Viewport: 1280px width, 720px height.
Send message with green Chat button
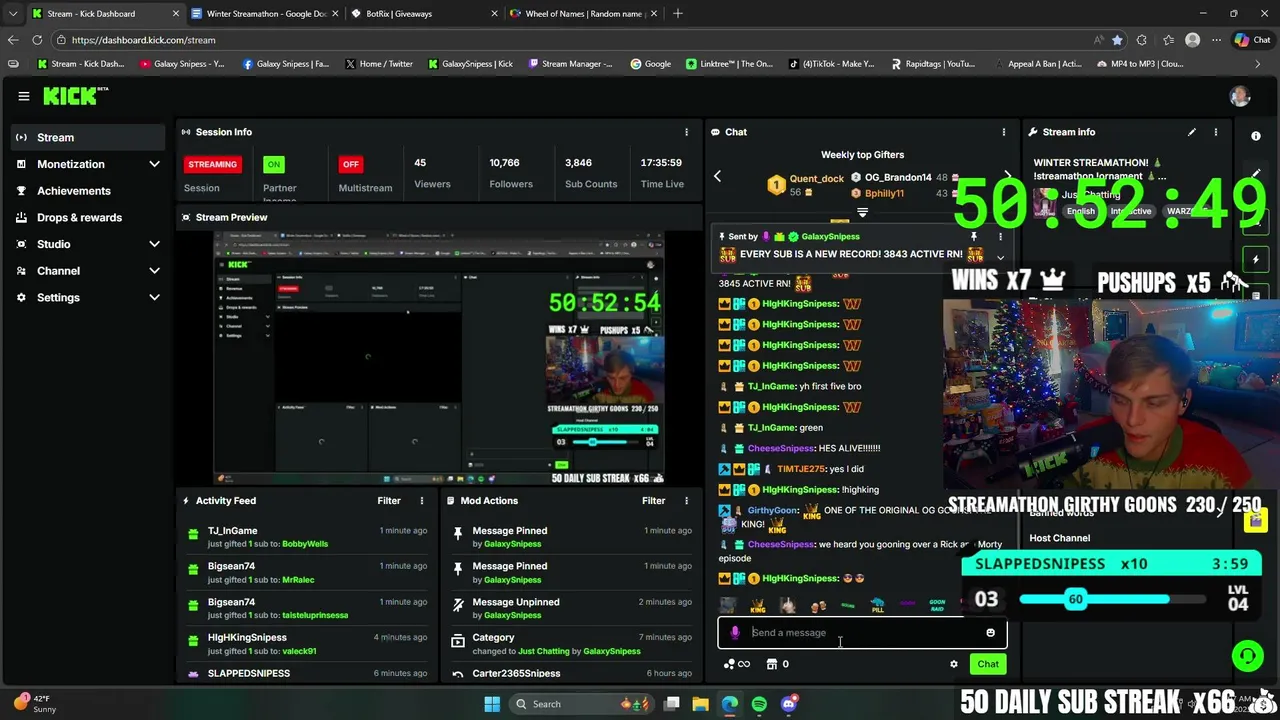(x=988, y=664)
